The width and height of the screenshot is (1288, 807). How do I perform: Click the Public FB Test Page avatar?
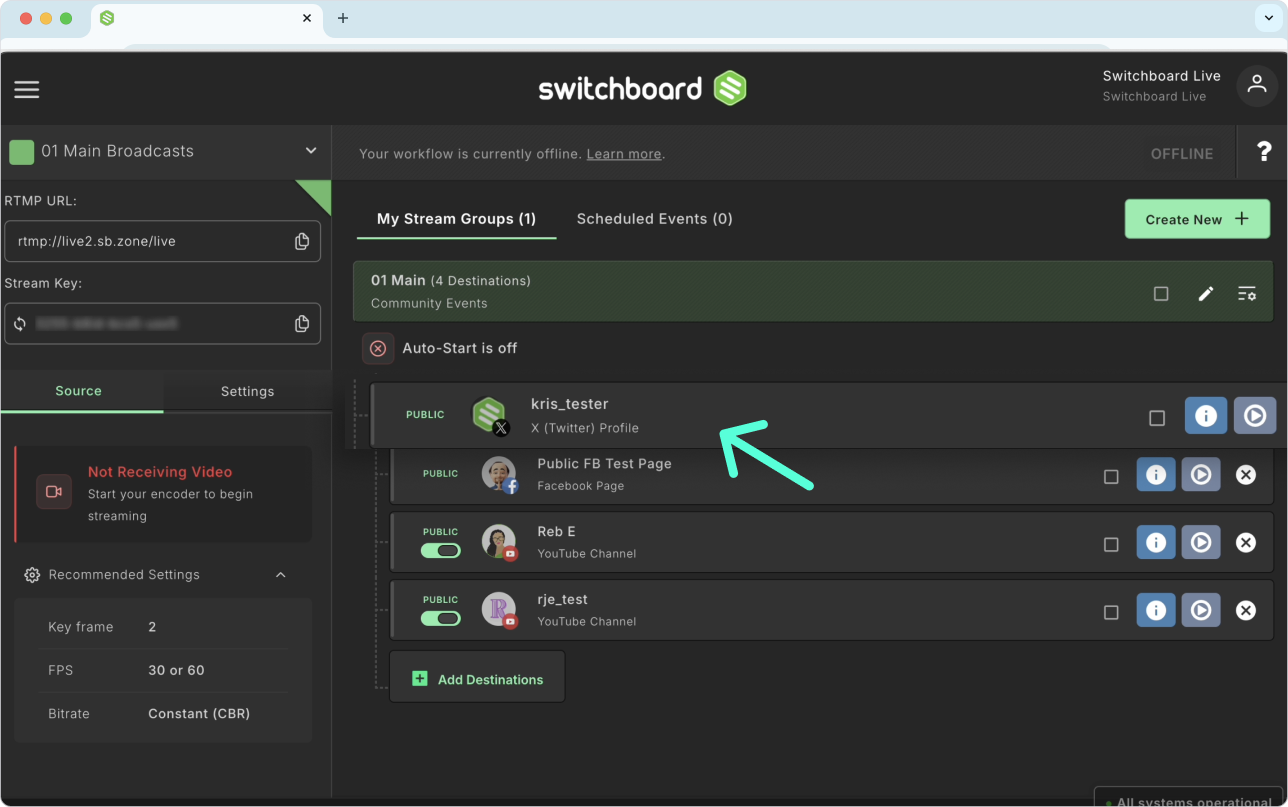click(499, 474)
